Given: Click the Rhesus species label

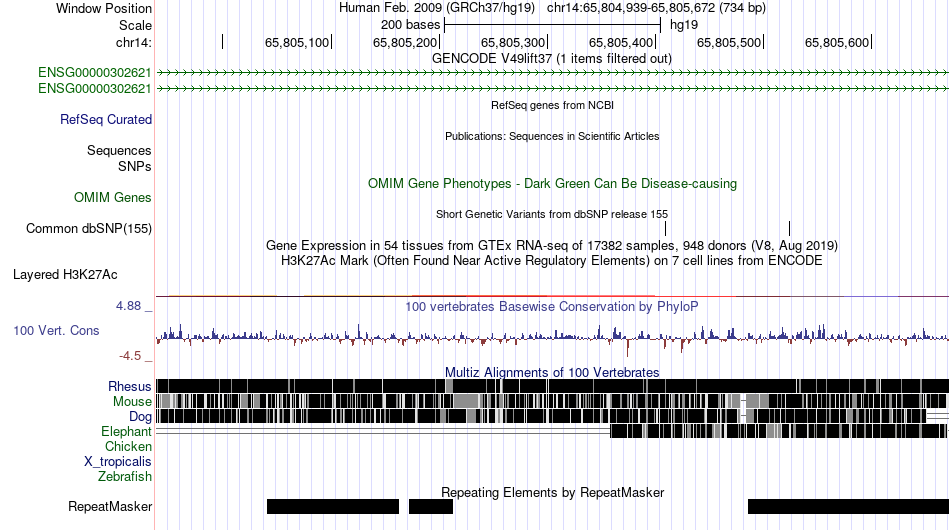Looking at the screenshot, I should (x=130, y=386).
